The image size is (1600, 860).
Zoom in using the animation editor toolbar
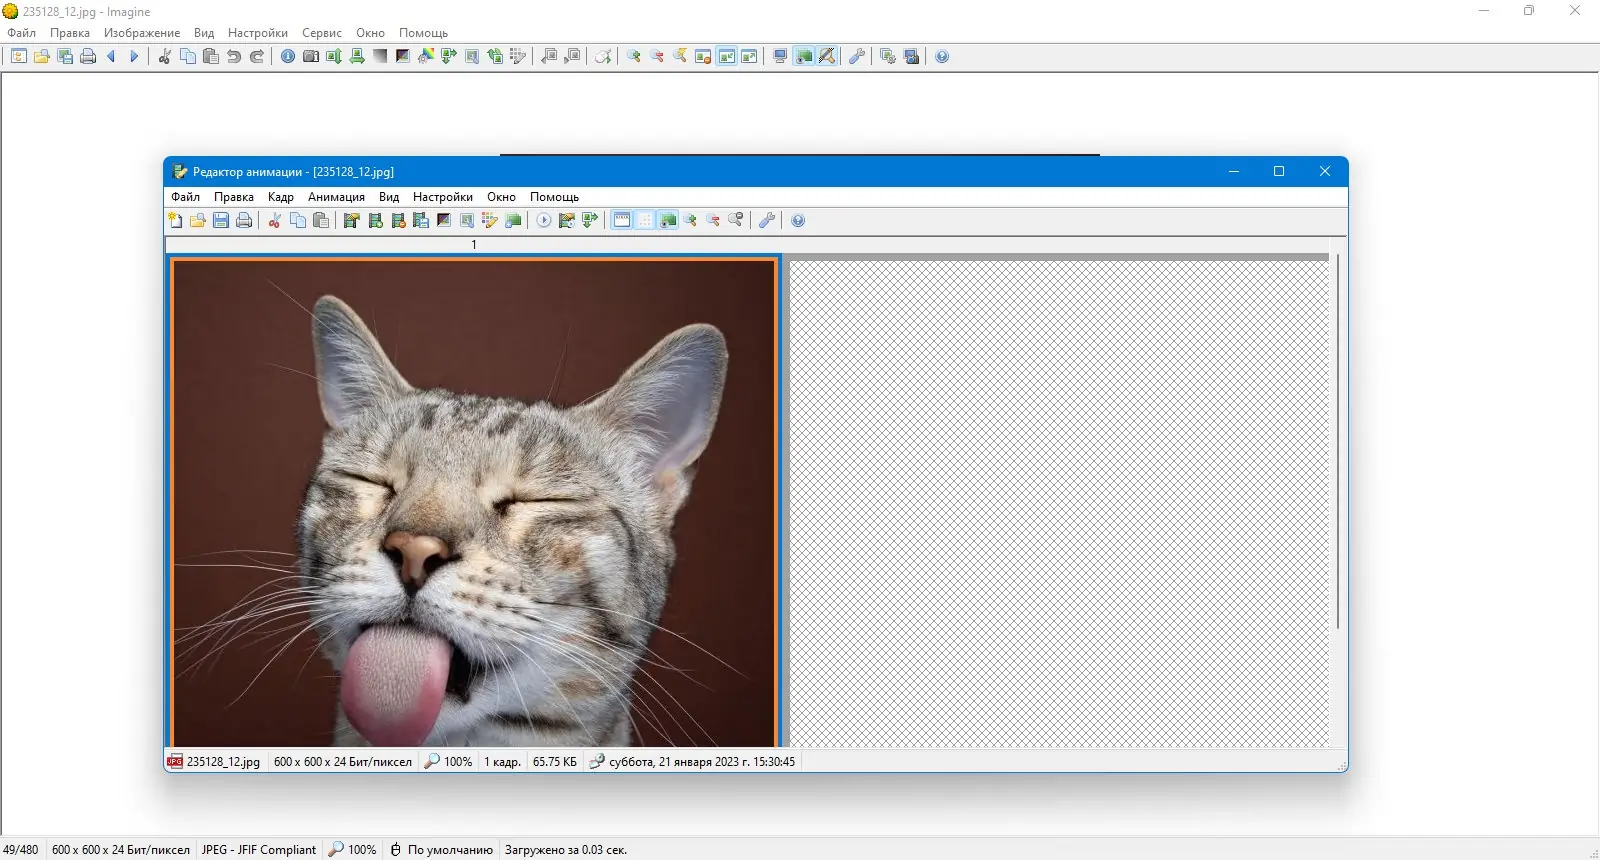point(691,220)
